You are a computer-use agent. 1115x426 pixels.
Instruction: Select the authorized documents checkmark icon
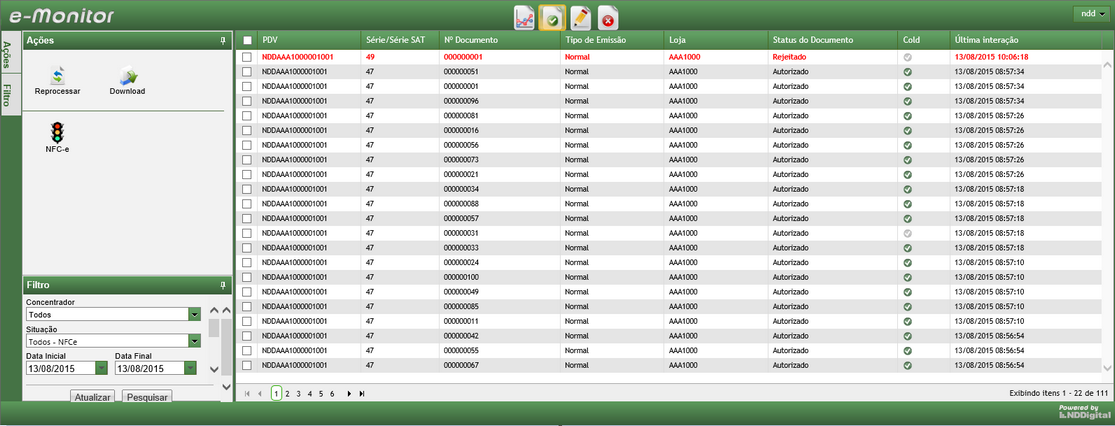pos(552,17)
